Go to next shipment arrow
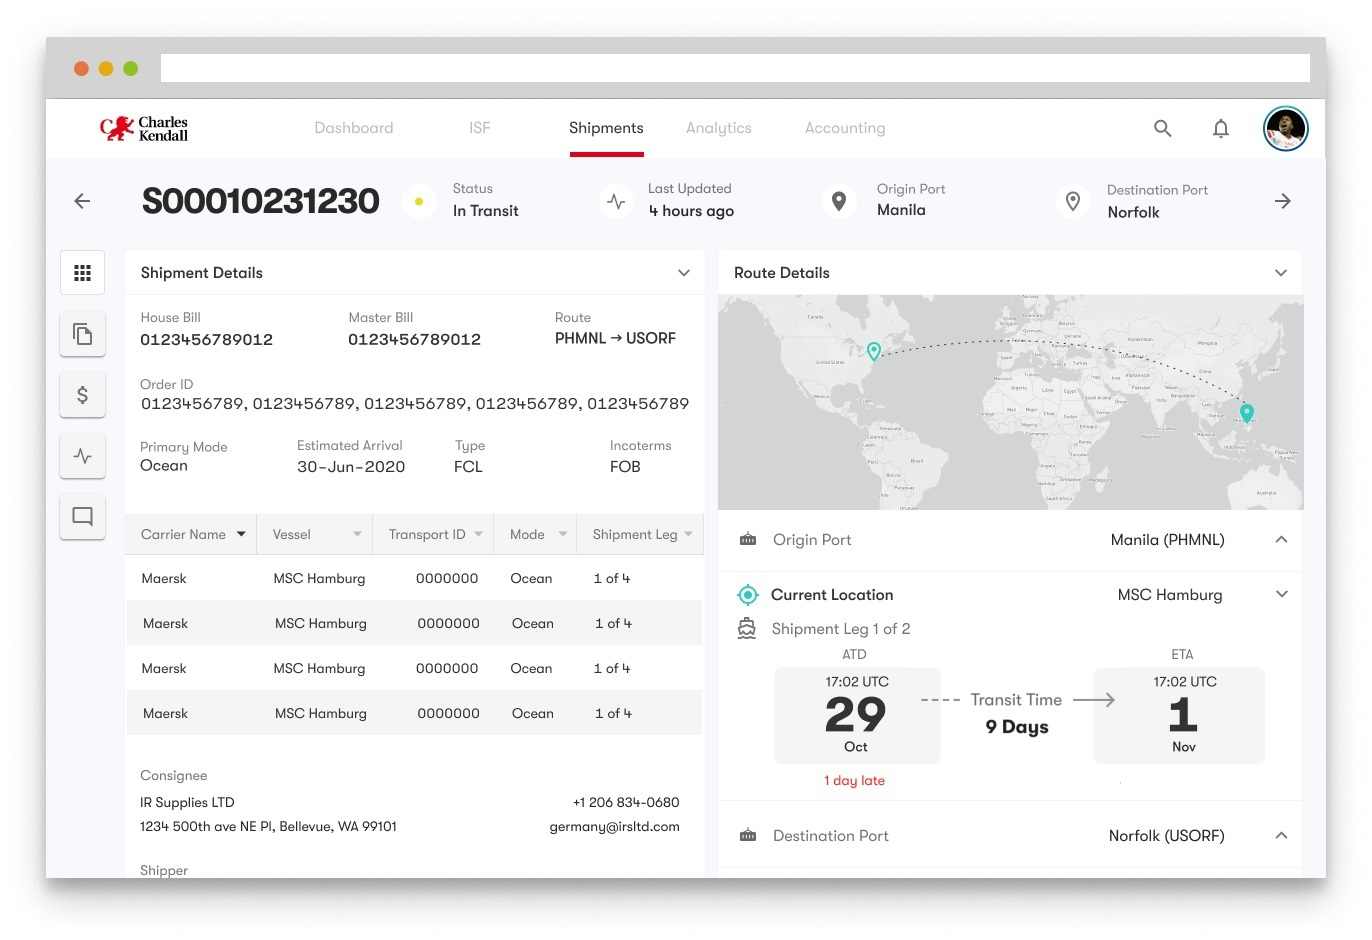 coord(1282,201)
